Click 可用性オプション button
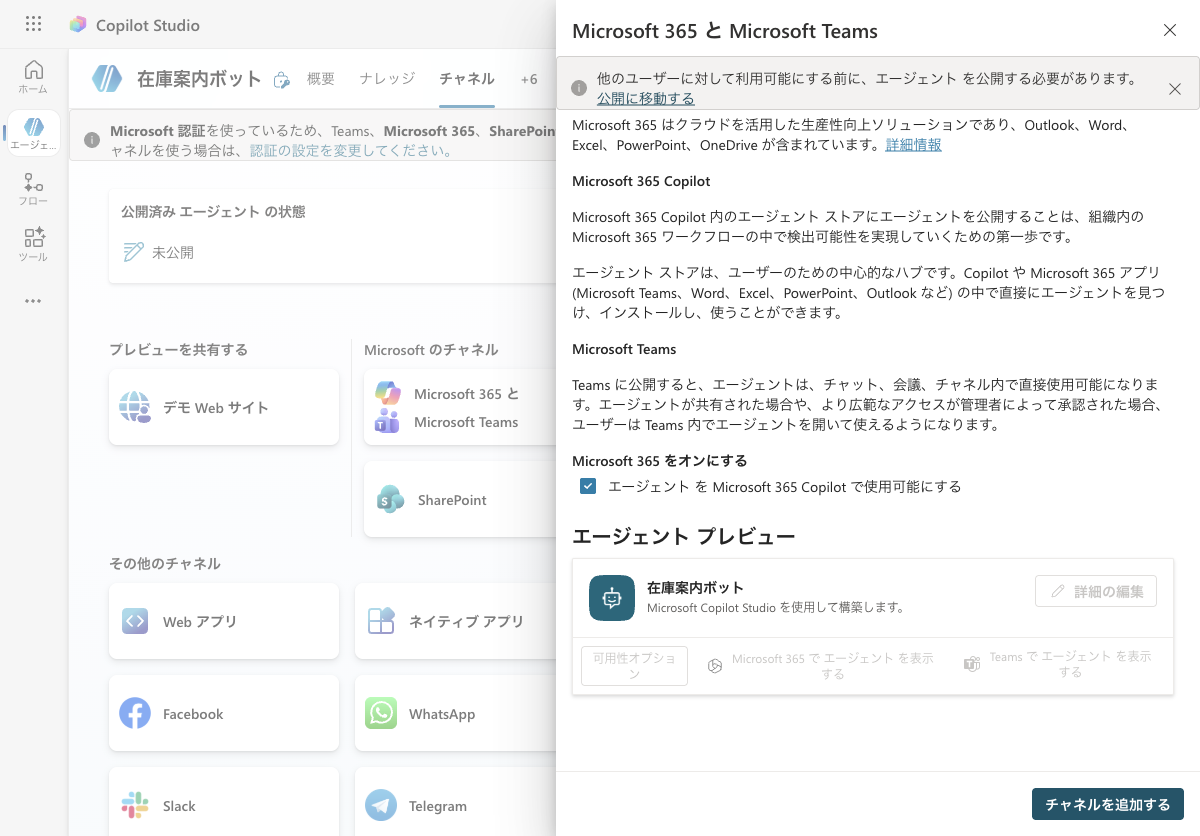 pyautogui.click(x=634, y=665)
